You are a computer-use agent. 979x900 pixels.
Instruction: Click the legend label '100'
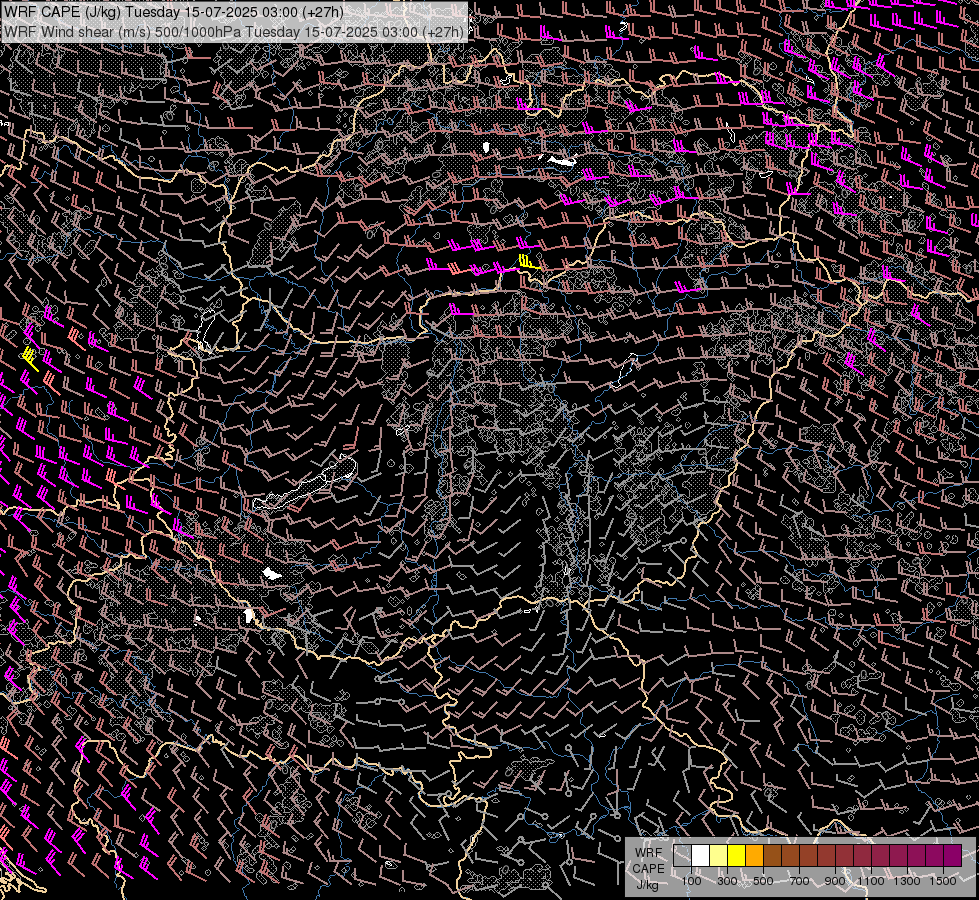(x=691, y=881)
